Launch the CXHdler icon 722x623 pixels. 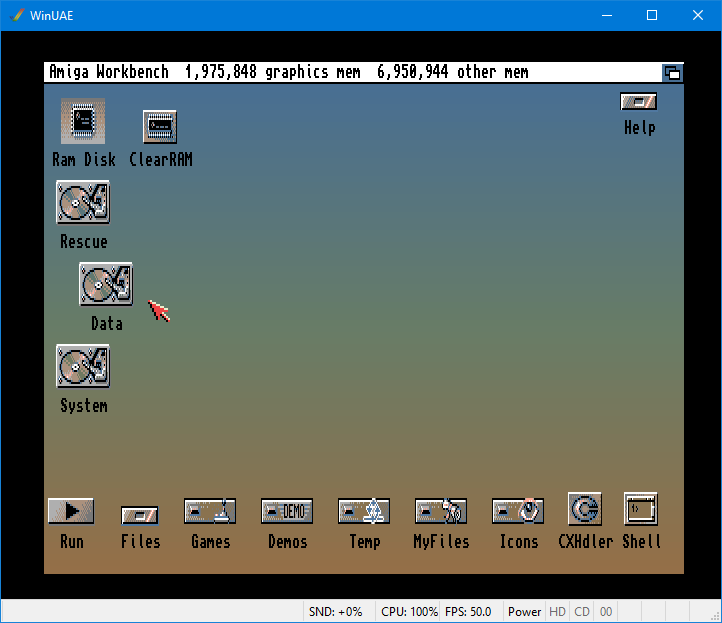584,509
